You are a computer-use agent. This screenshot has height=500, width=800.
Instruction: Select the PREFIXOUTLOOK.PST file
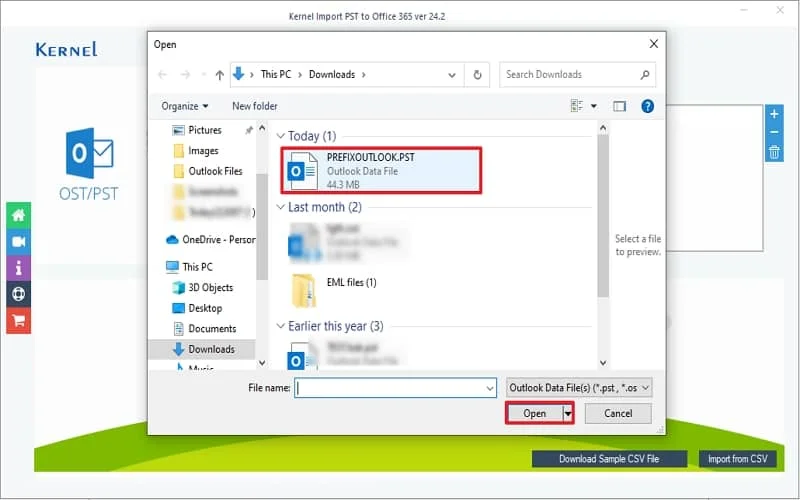coord(381,170)
